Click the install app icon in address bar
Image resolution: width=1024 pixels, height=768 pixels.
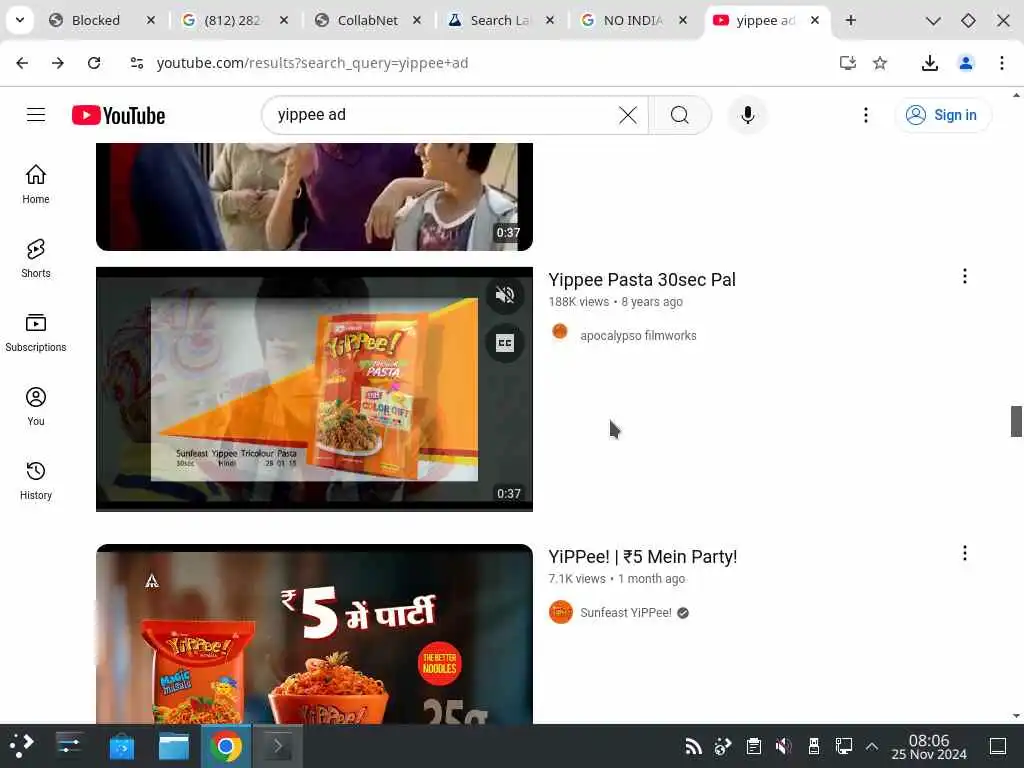847,63
